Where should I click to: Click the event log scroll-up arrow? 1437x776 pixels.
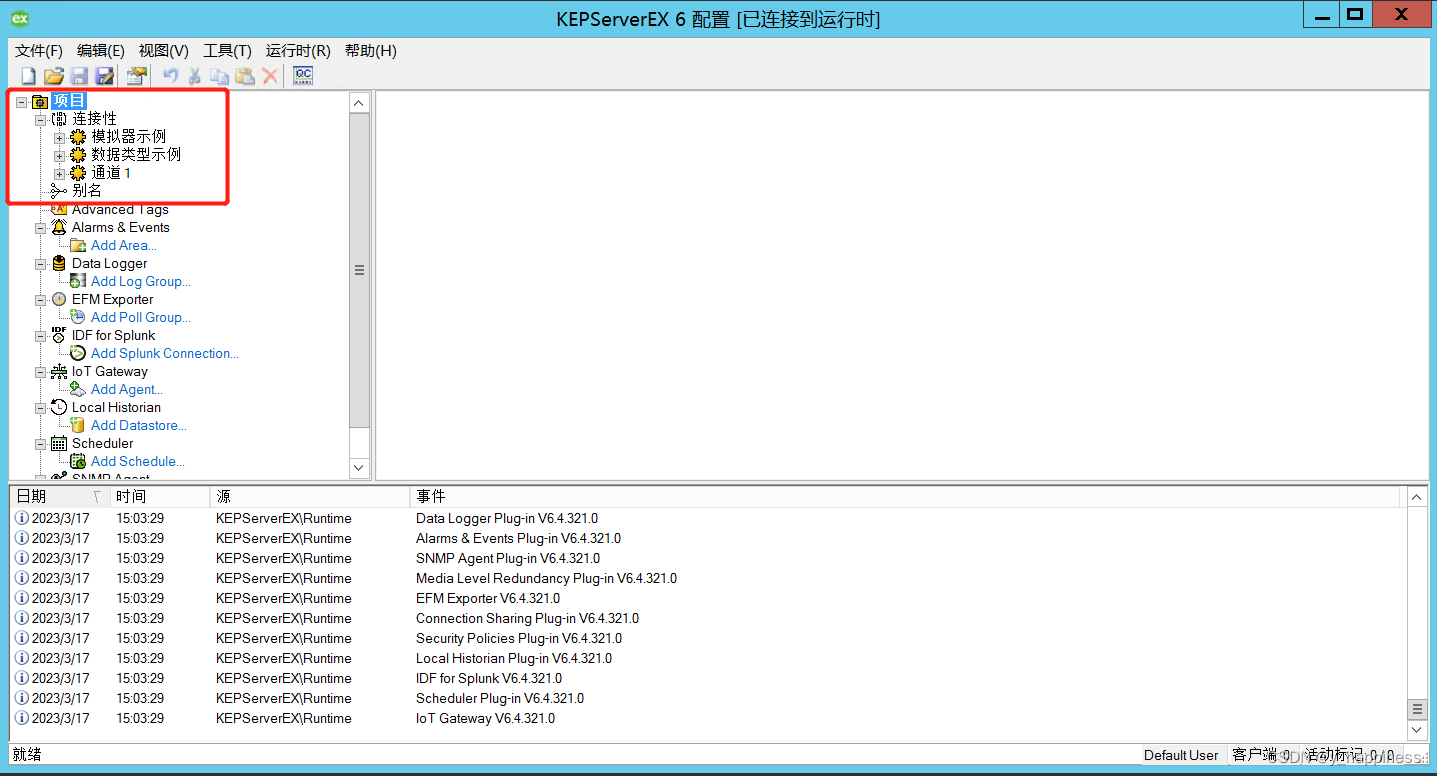(1417, 497)
